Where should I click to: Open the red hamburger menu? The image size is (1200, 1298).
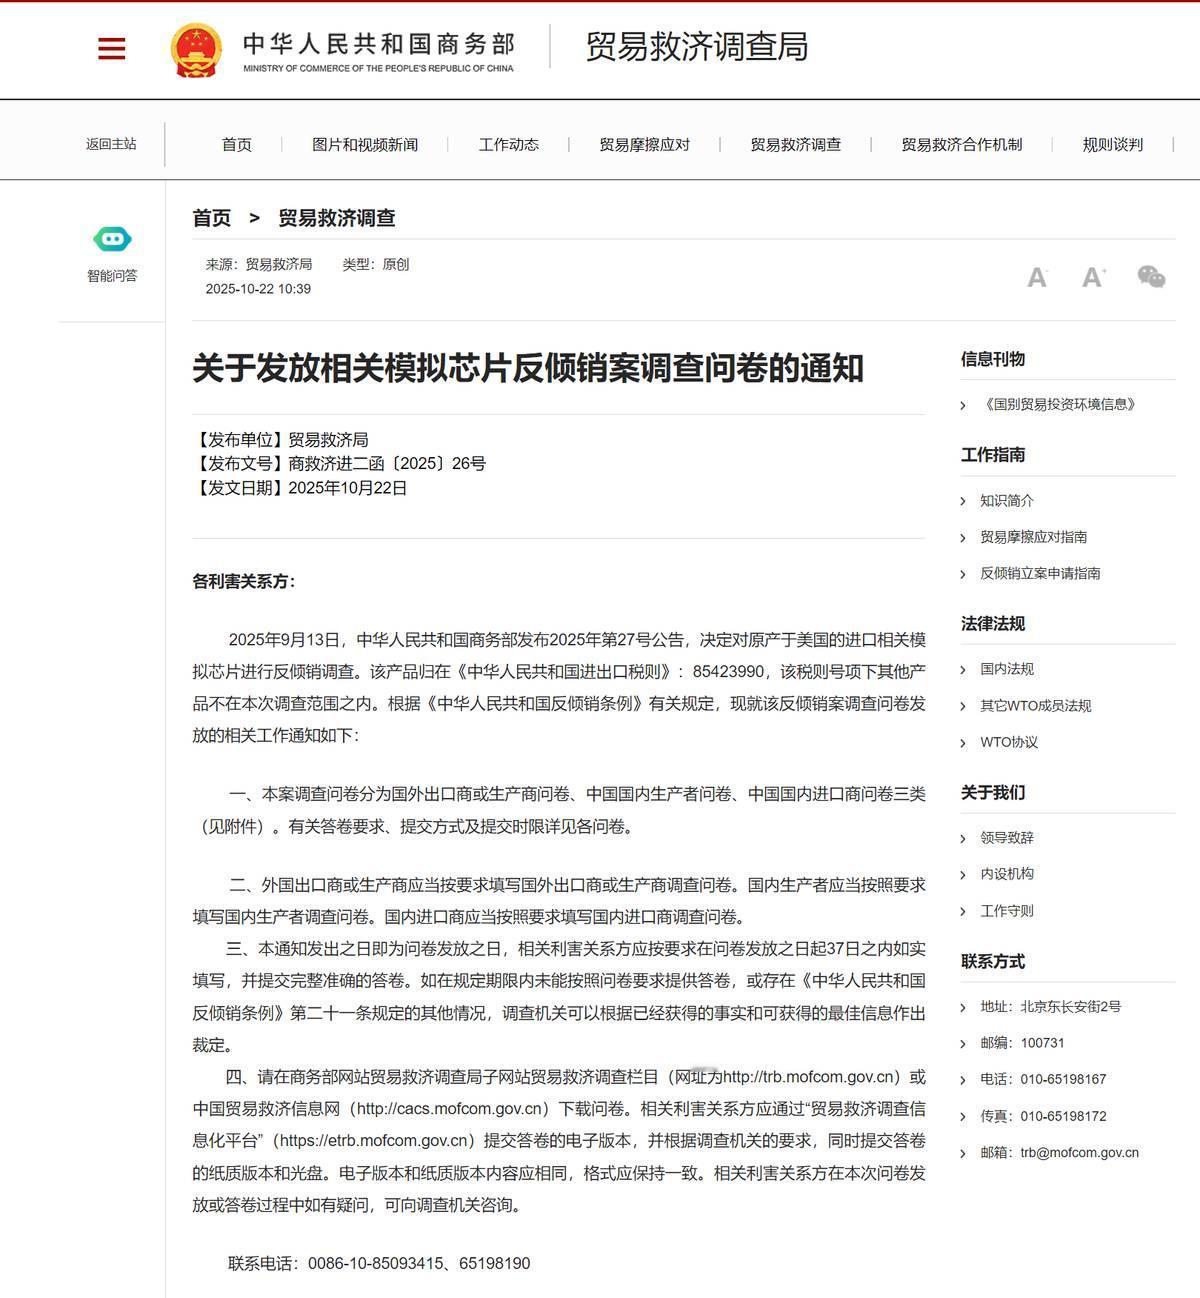111,48
